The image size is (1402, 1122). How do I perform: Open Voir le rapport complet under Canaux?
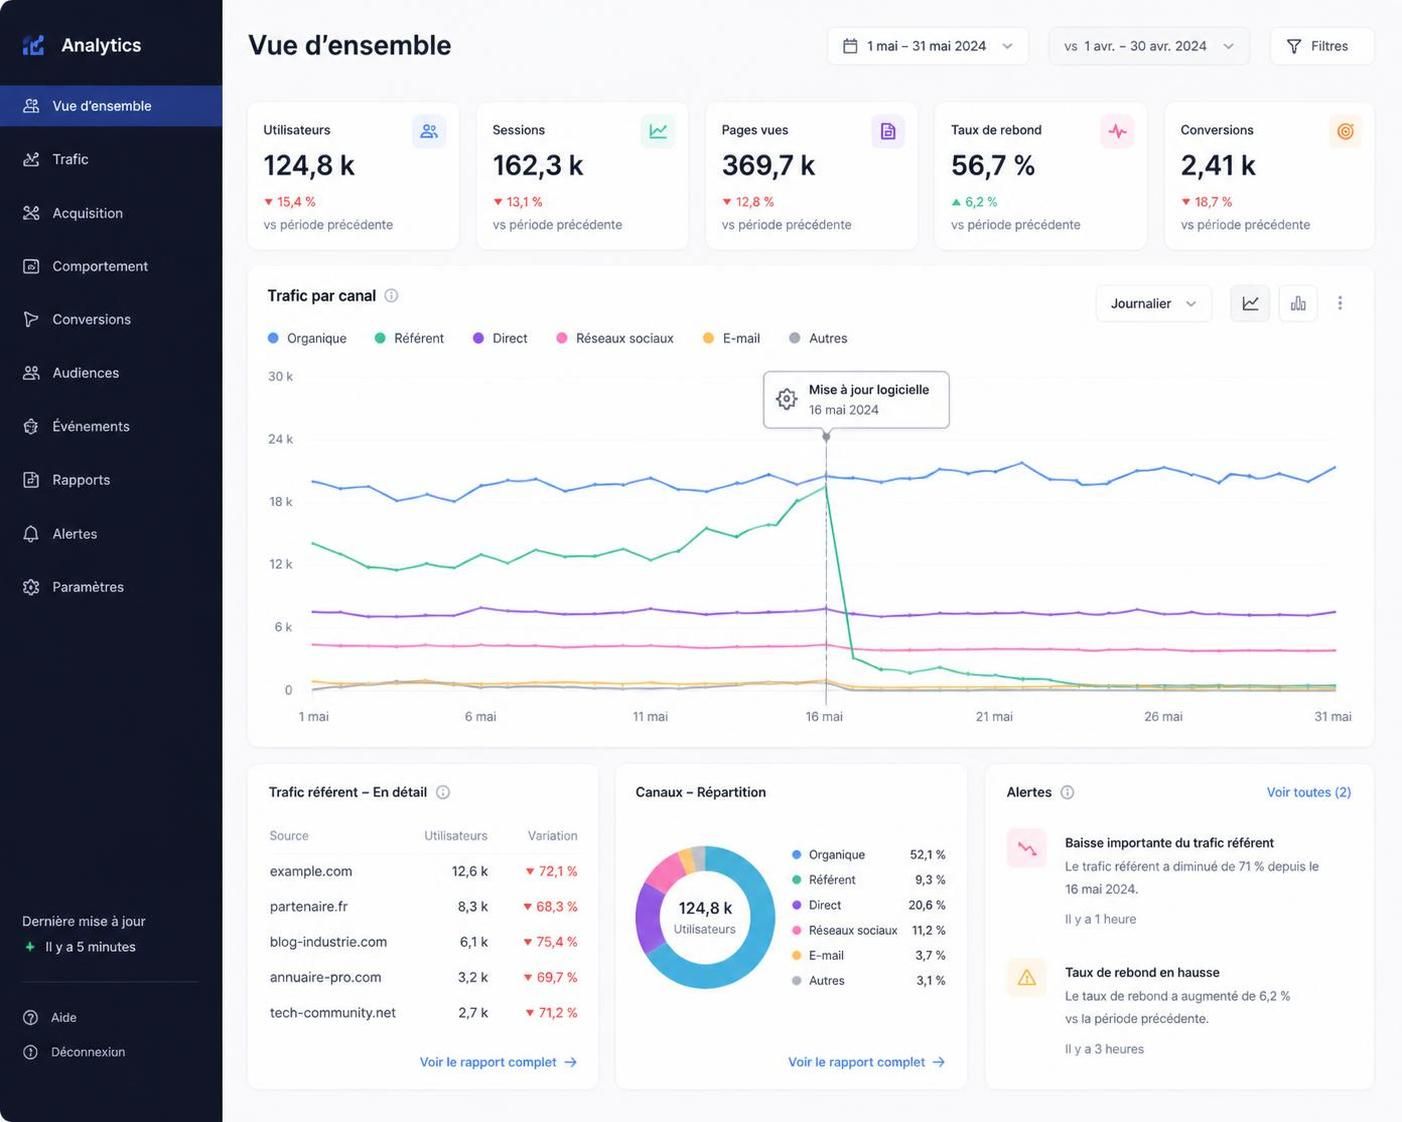[866, 1062]
